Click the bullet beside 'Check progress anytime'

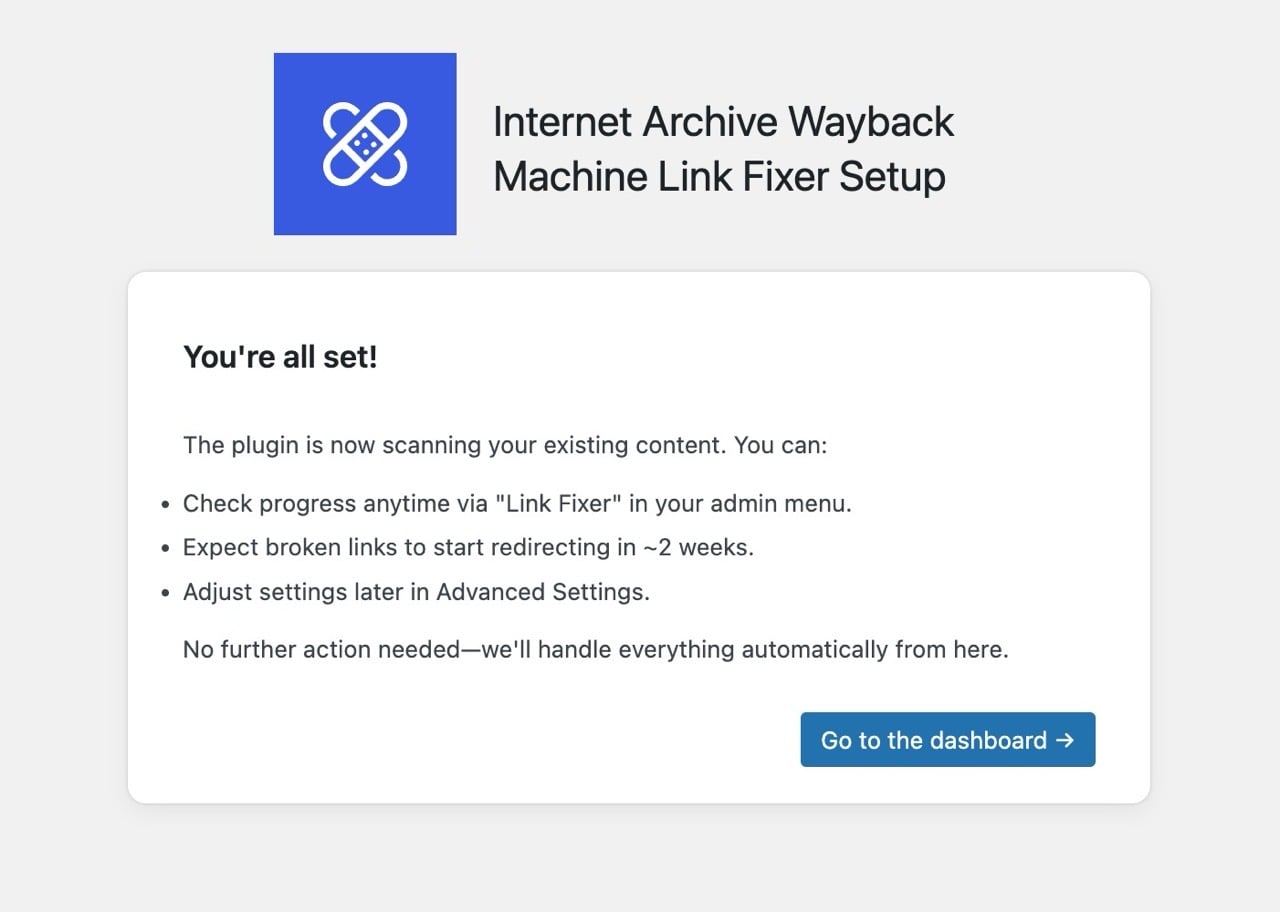(x=165, y=503)
